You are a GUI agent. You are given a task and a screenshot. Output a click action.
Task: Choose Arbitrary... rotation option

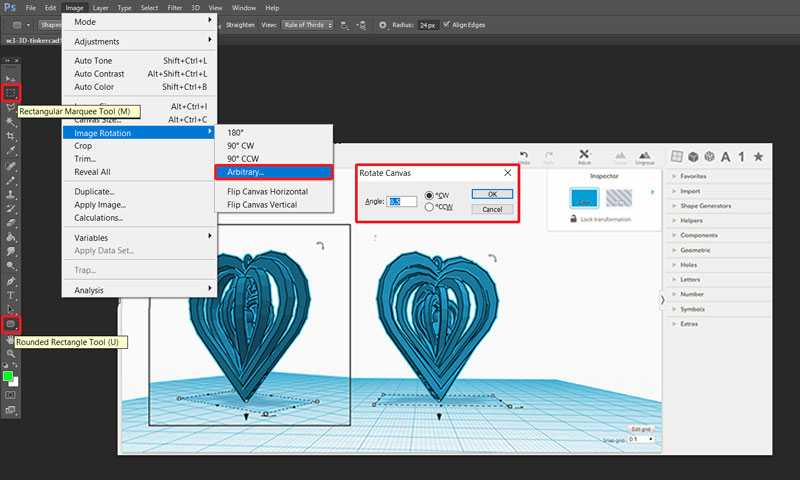pyautogui.click(x=274, y=172)
